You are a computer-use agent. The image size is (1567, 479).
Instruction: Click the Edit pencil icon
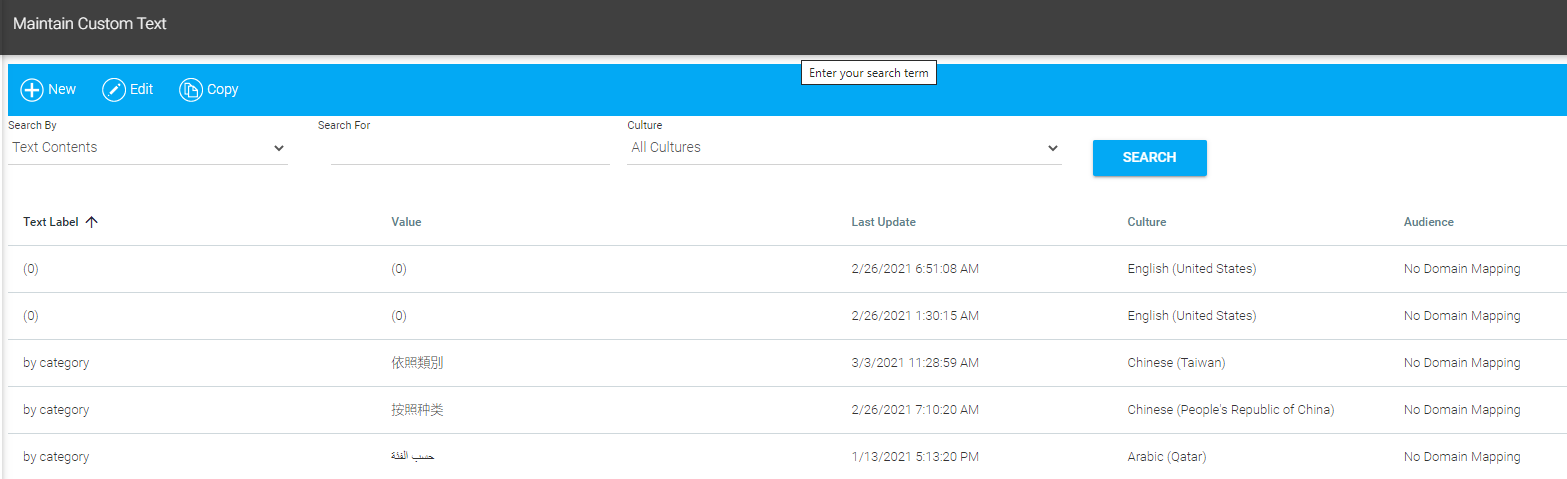click(x=114, y=90)
